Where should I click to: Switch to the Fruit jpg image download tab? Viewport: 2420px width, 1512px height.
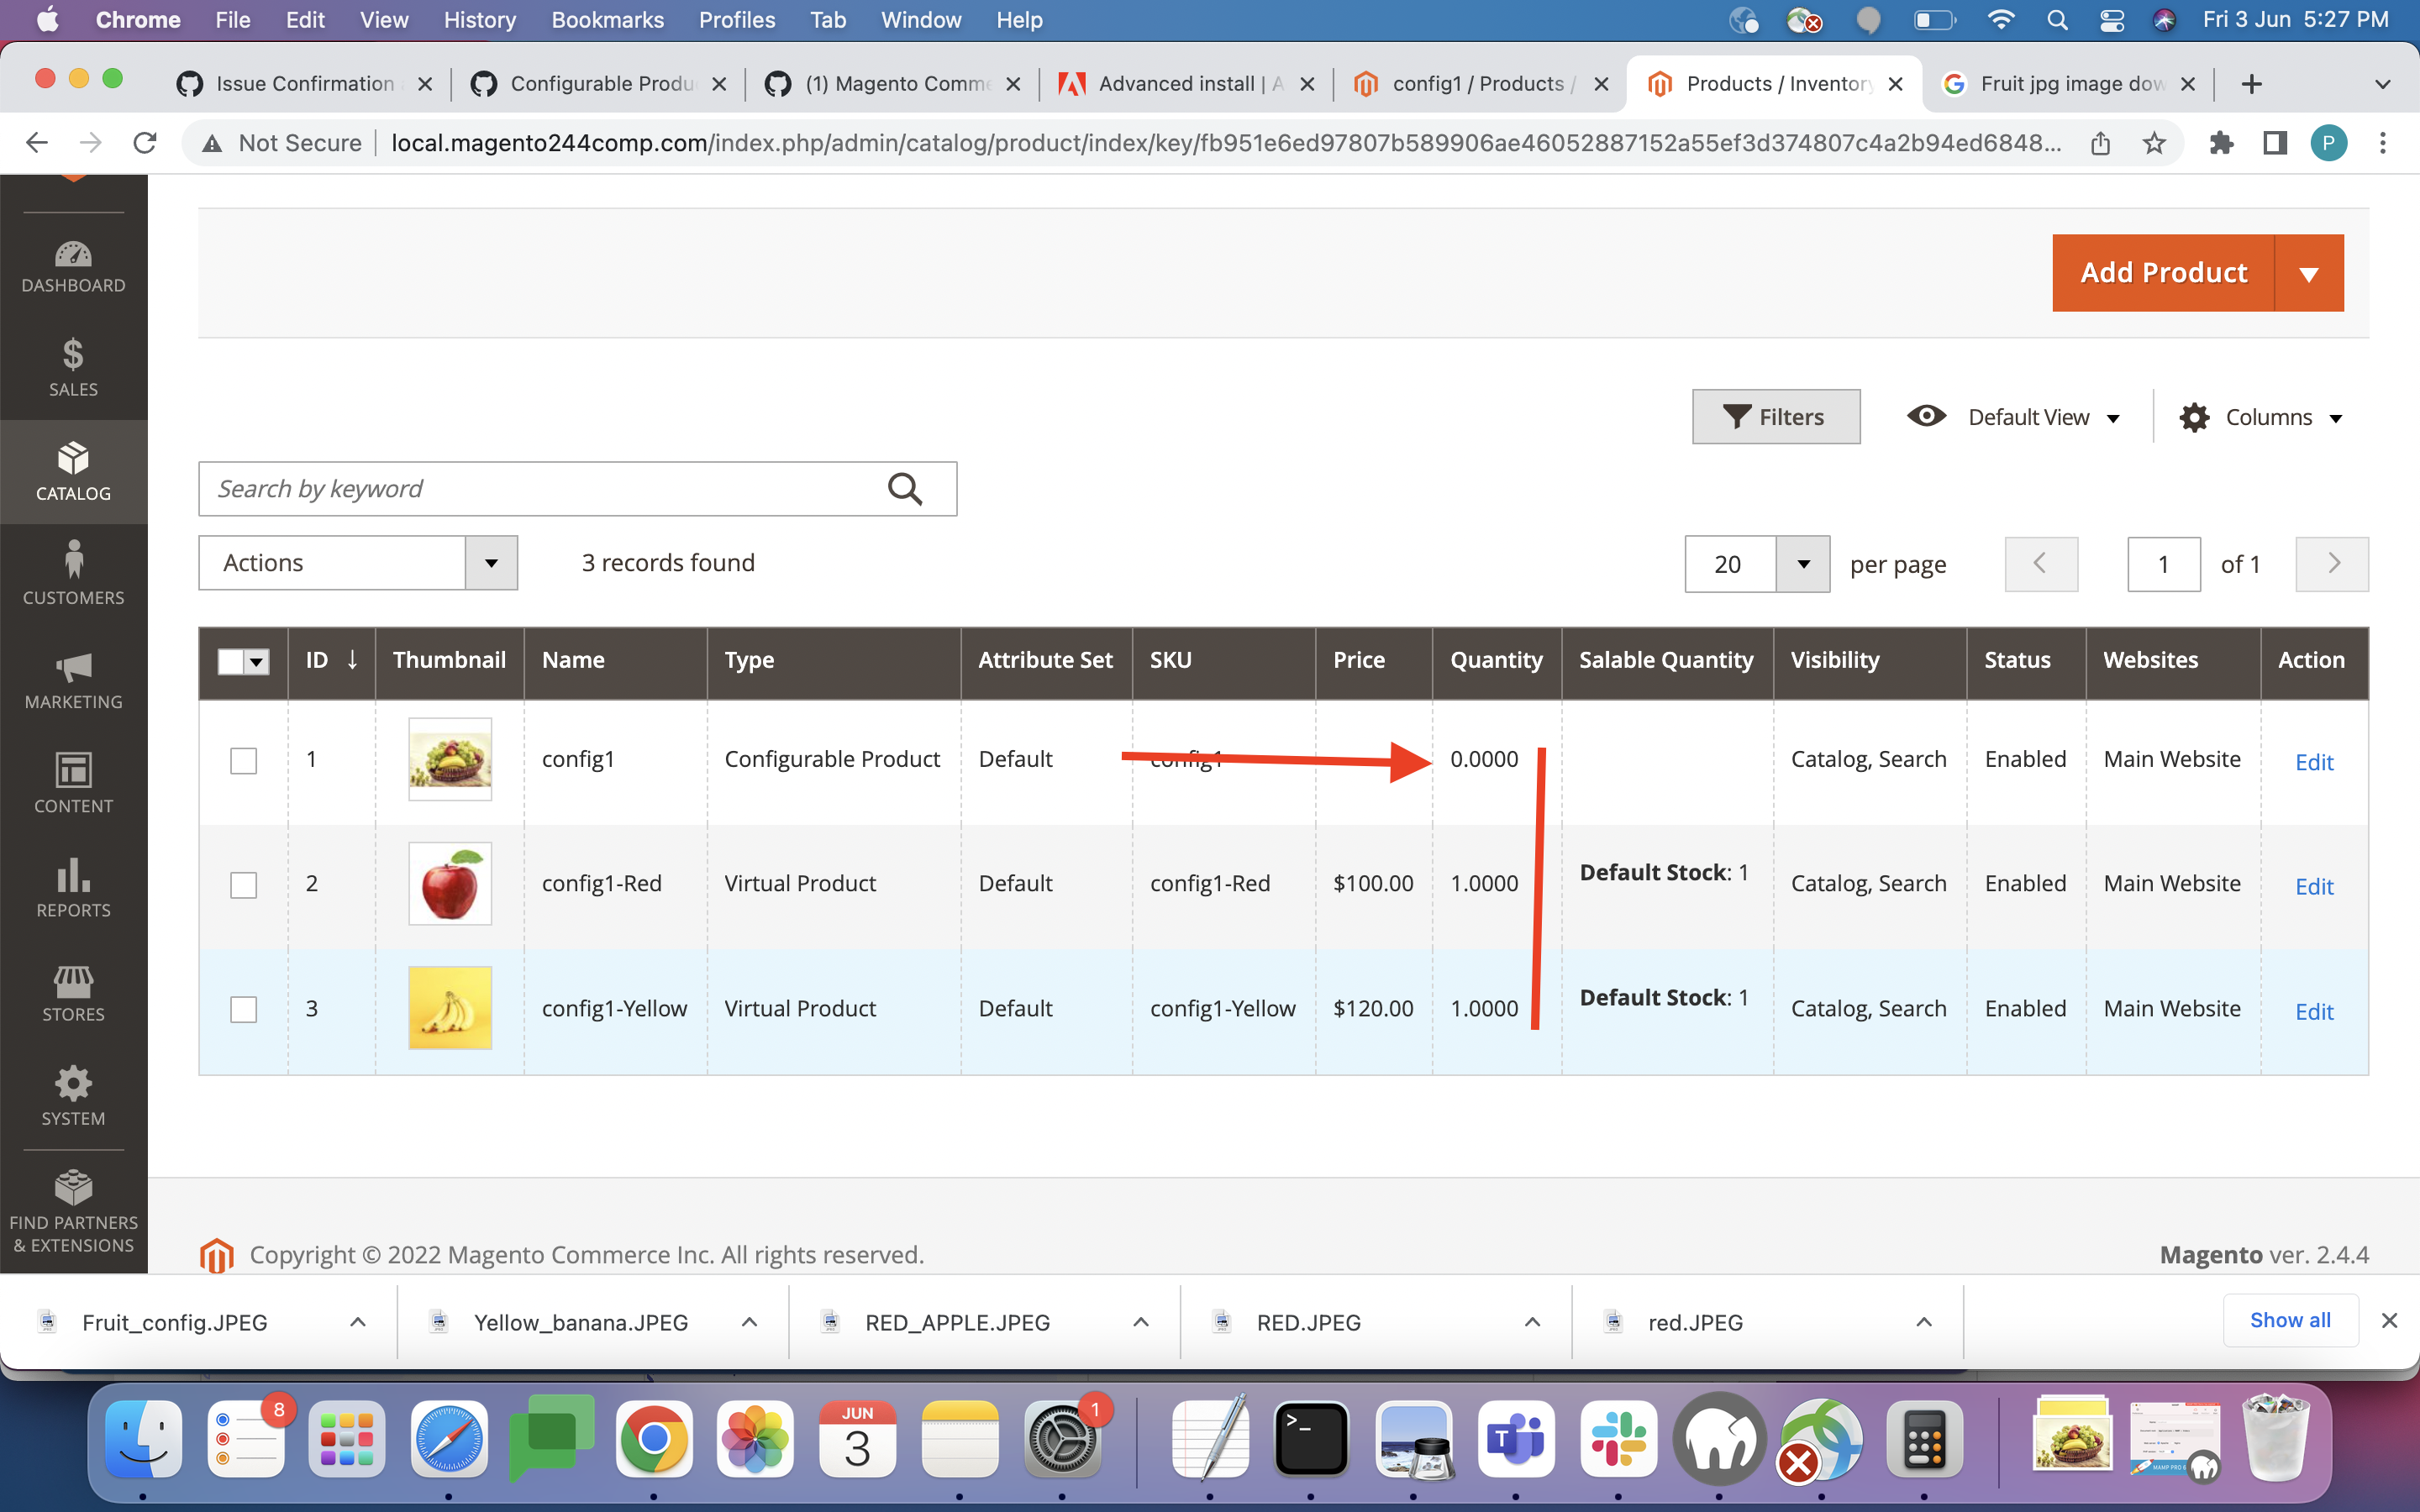click(x=2065, y=84)
